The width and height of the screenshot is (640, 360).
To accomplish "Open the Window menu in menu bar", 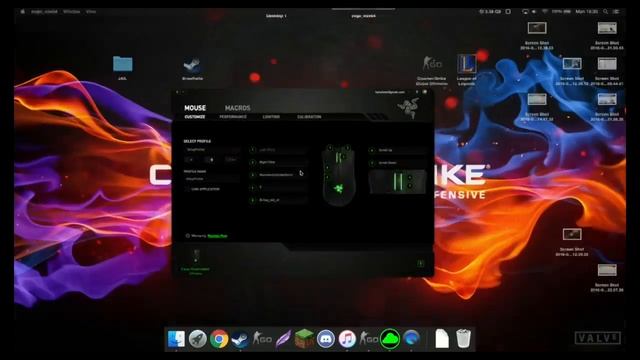I will point(72,12).
